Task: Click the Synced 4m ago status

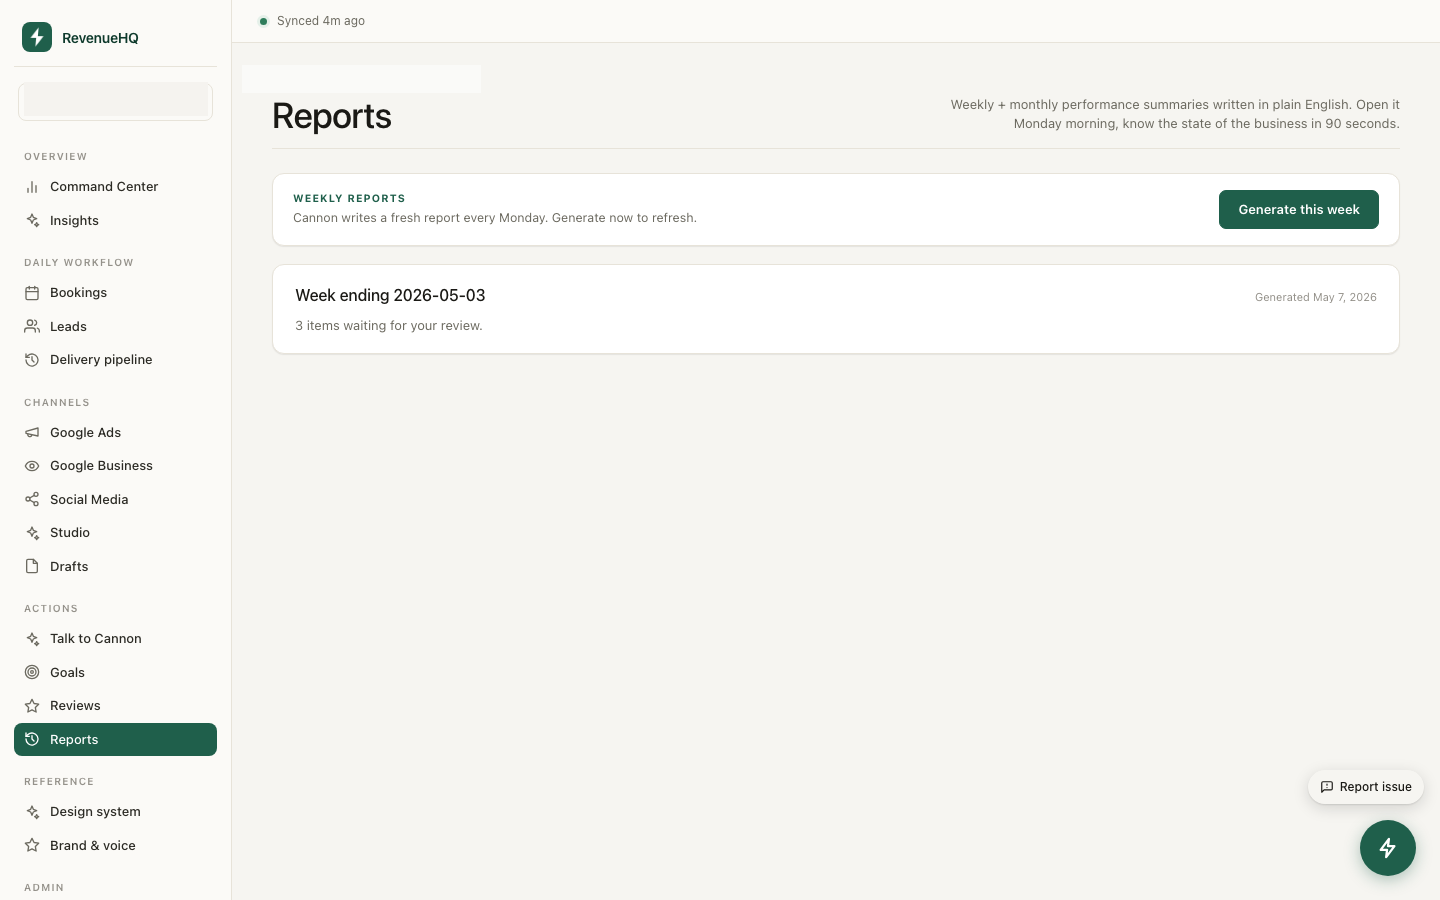Action: pyautogui.click(x=312, y=21)
